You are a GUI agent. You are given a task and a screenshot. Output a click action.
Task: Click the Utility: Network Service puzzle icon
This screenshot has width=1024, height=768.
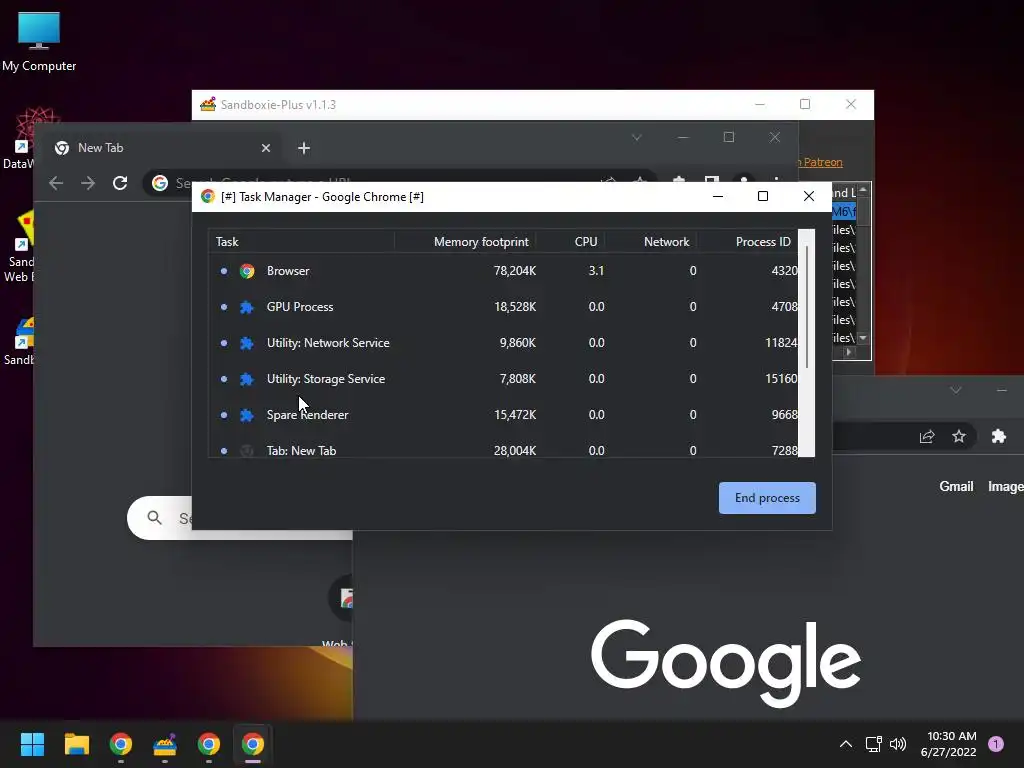click(x=247, y=343)
